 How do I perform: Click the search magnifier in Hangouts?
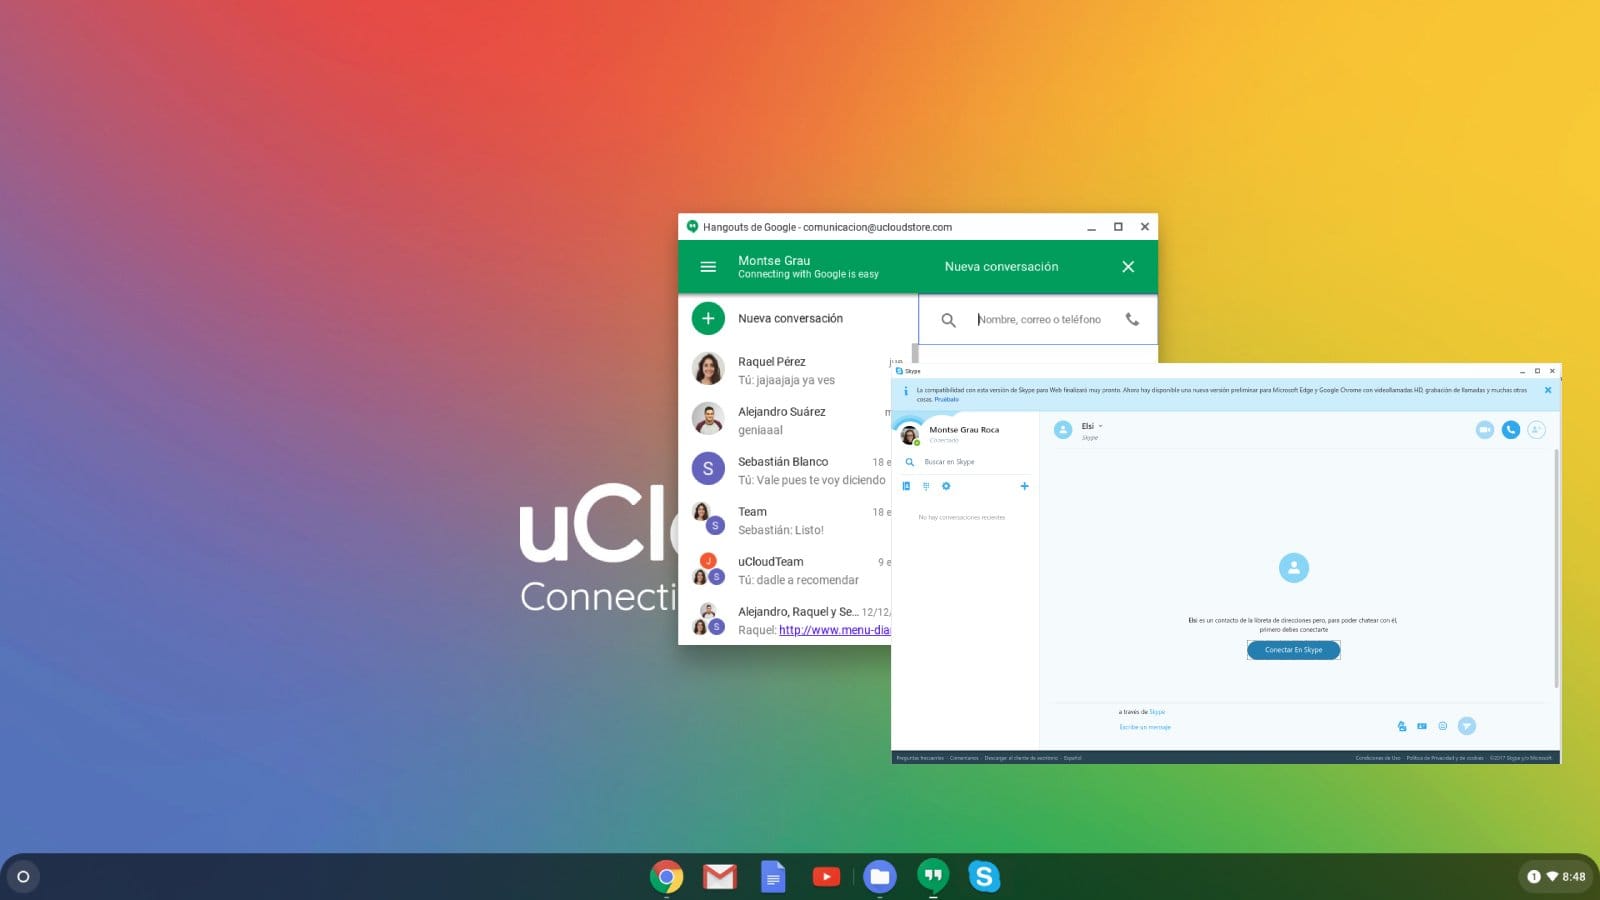tap(948, 320)
